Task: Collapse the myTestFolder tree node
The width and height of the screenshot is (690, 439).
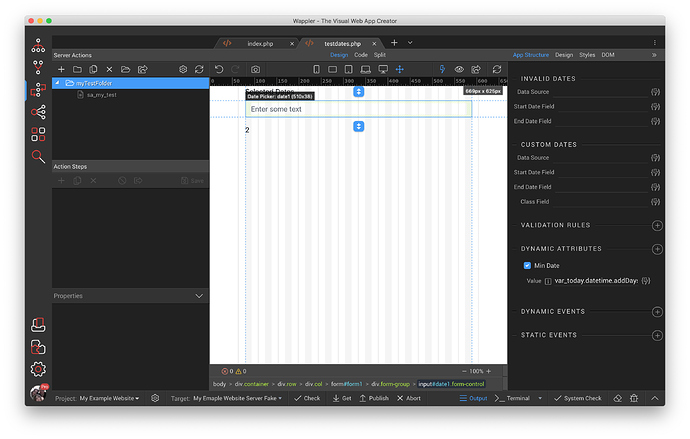Action: point(57,83)
